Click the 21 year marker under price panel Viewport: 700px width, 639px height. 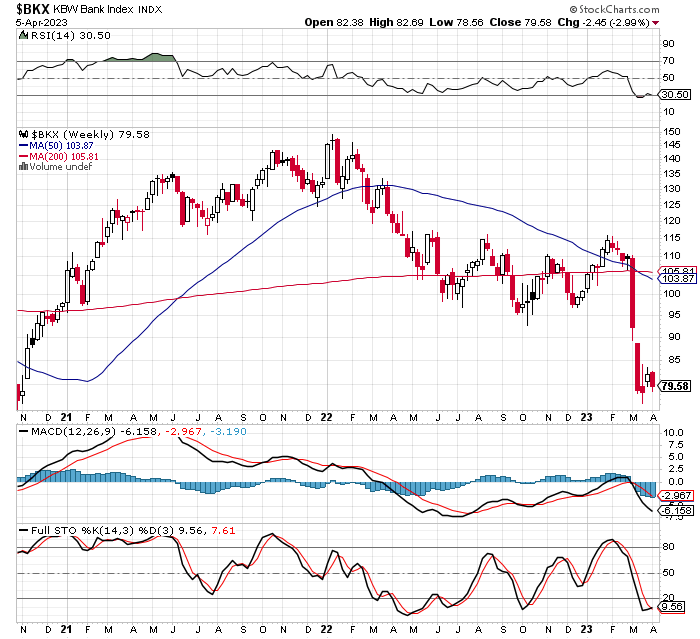click(x=66, y=417)
